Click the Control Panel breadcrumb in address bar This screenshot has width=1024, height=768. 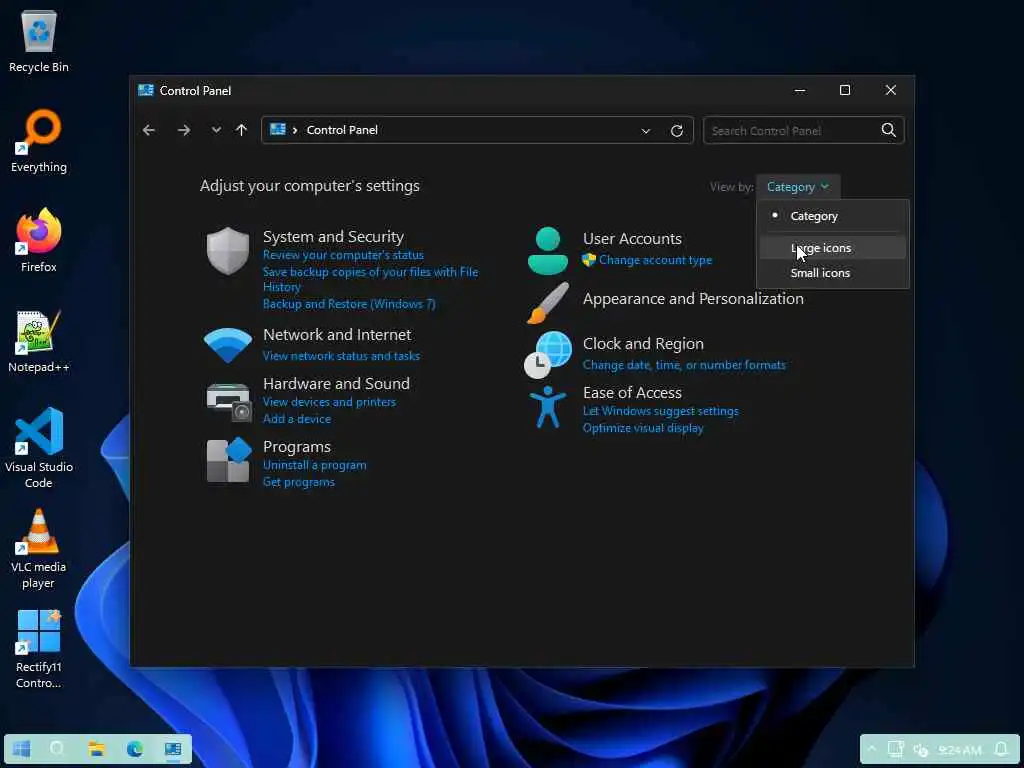342,130
